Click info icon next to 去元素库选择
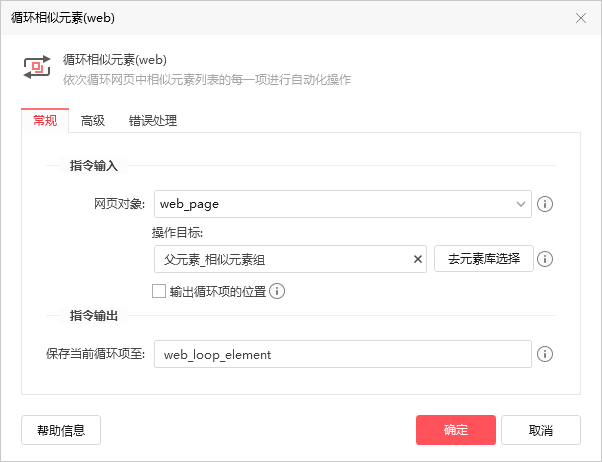This screenshot has height=462, width=602. pos(545,259)
